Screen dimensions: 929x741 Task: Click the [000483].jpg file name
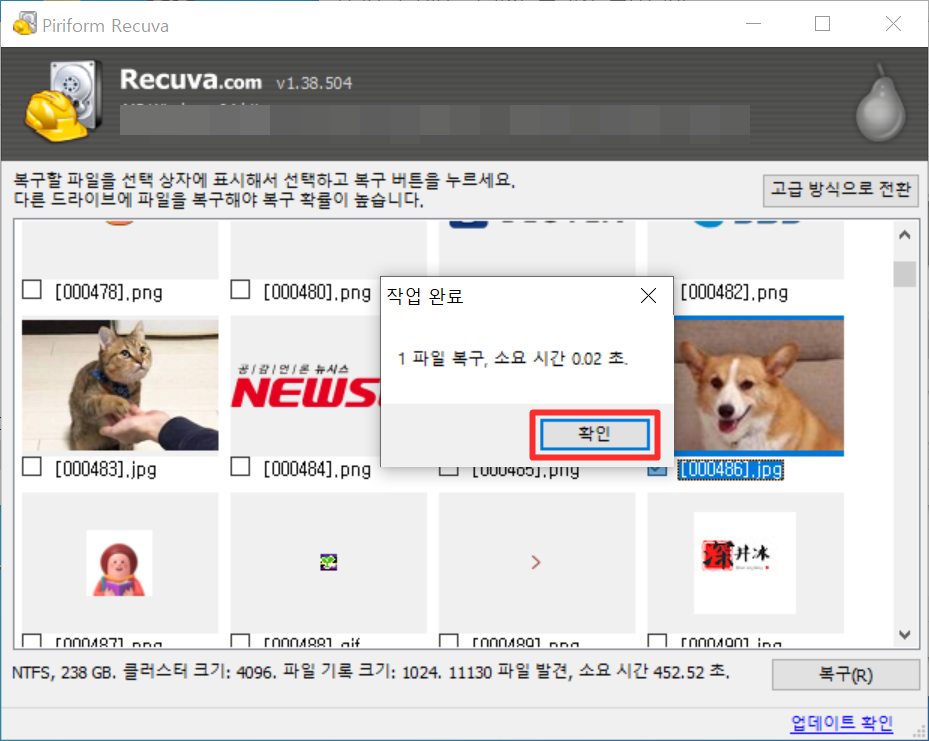click(x=105, y=470)
